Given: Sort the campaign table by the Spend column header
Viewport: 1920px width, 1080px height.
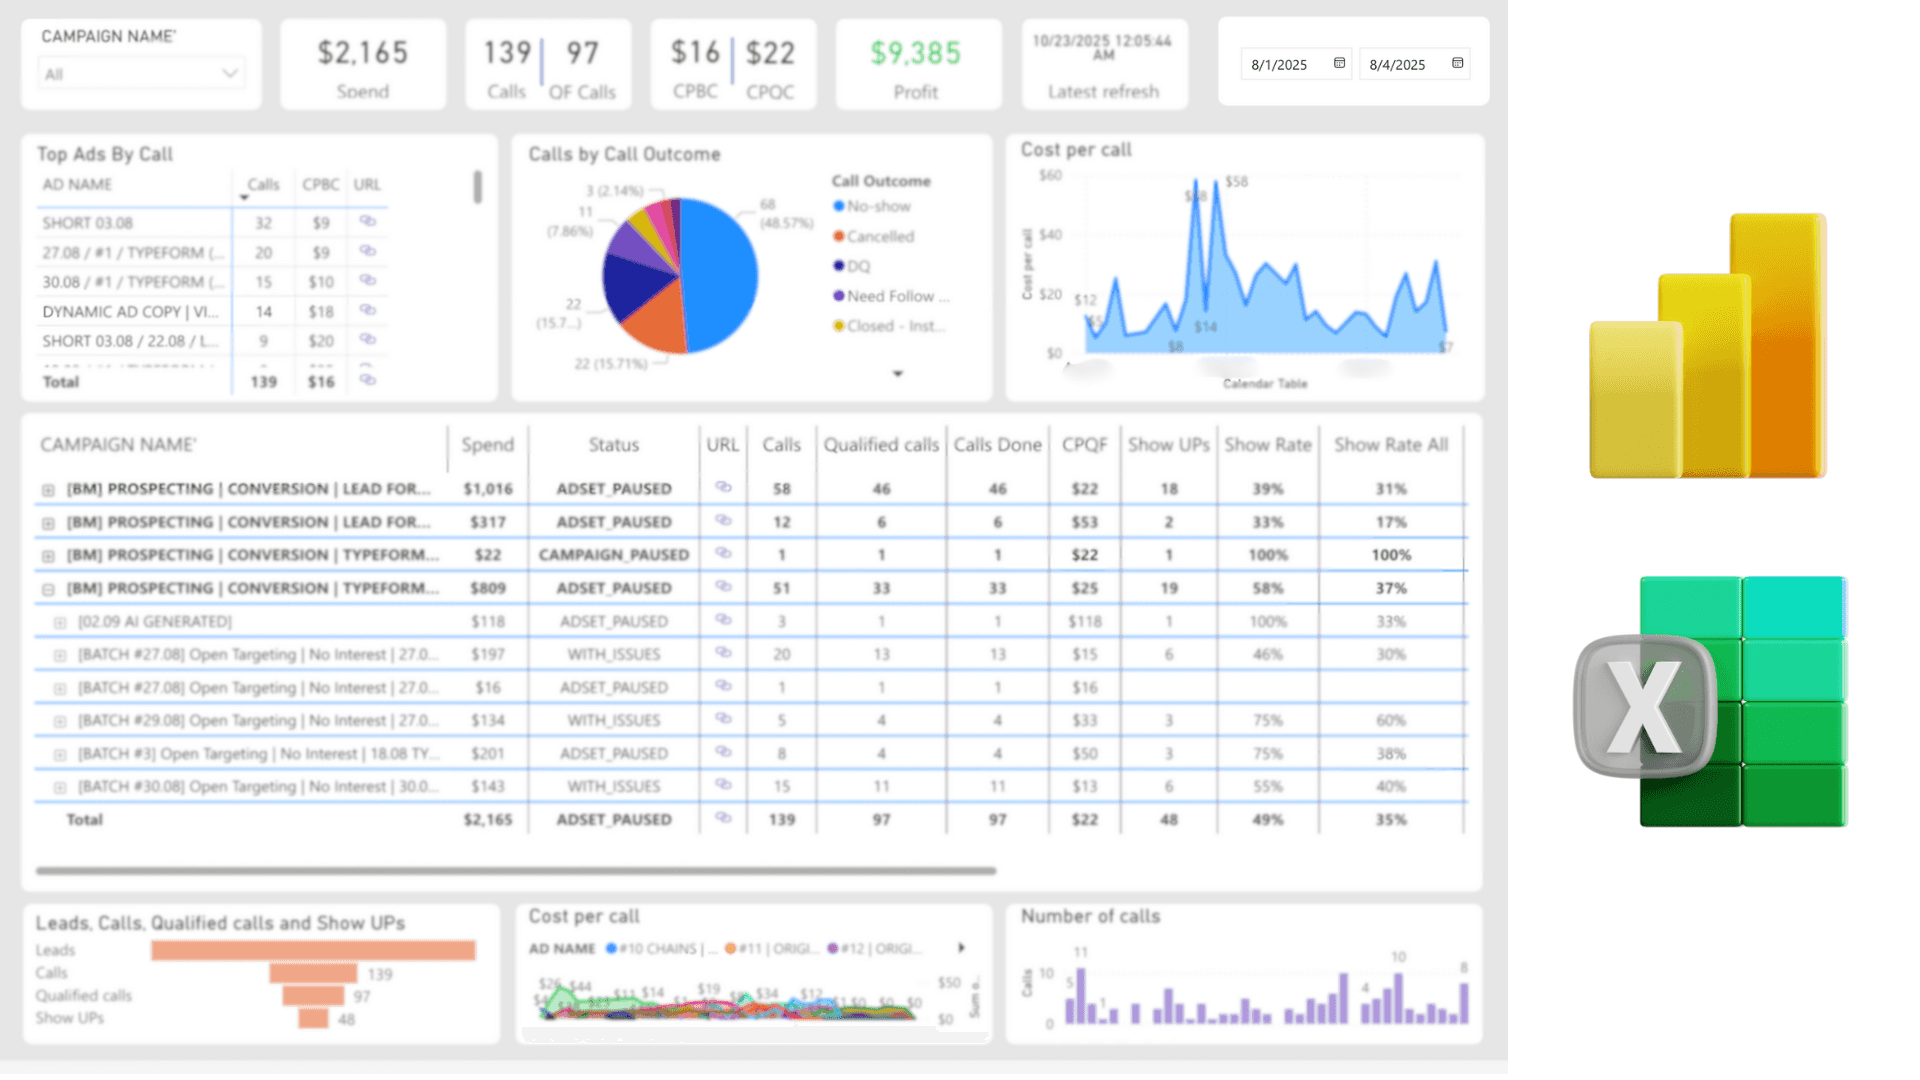Looking at the screenshot, I should click(x=487, y=445).
